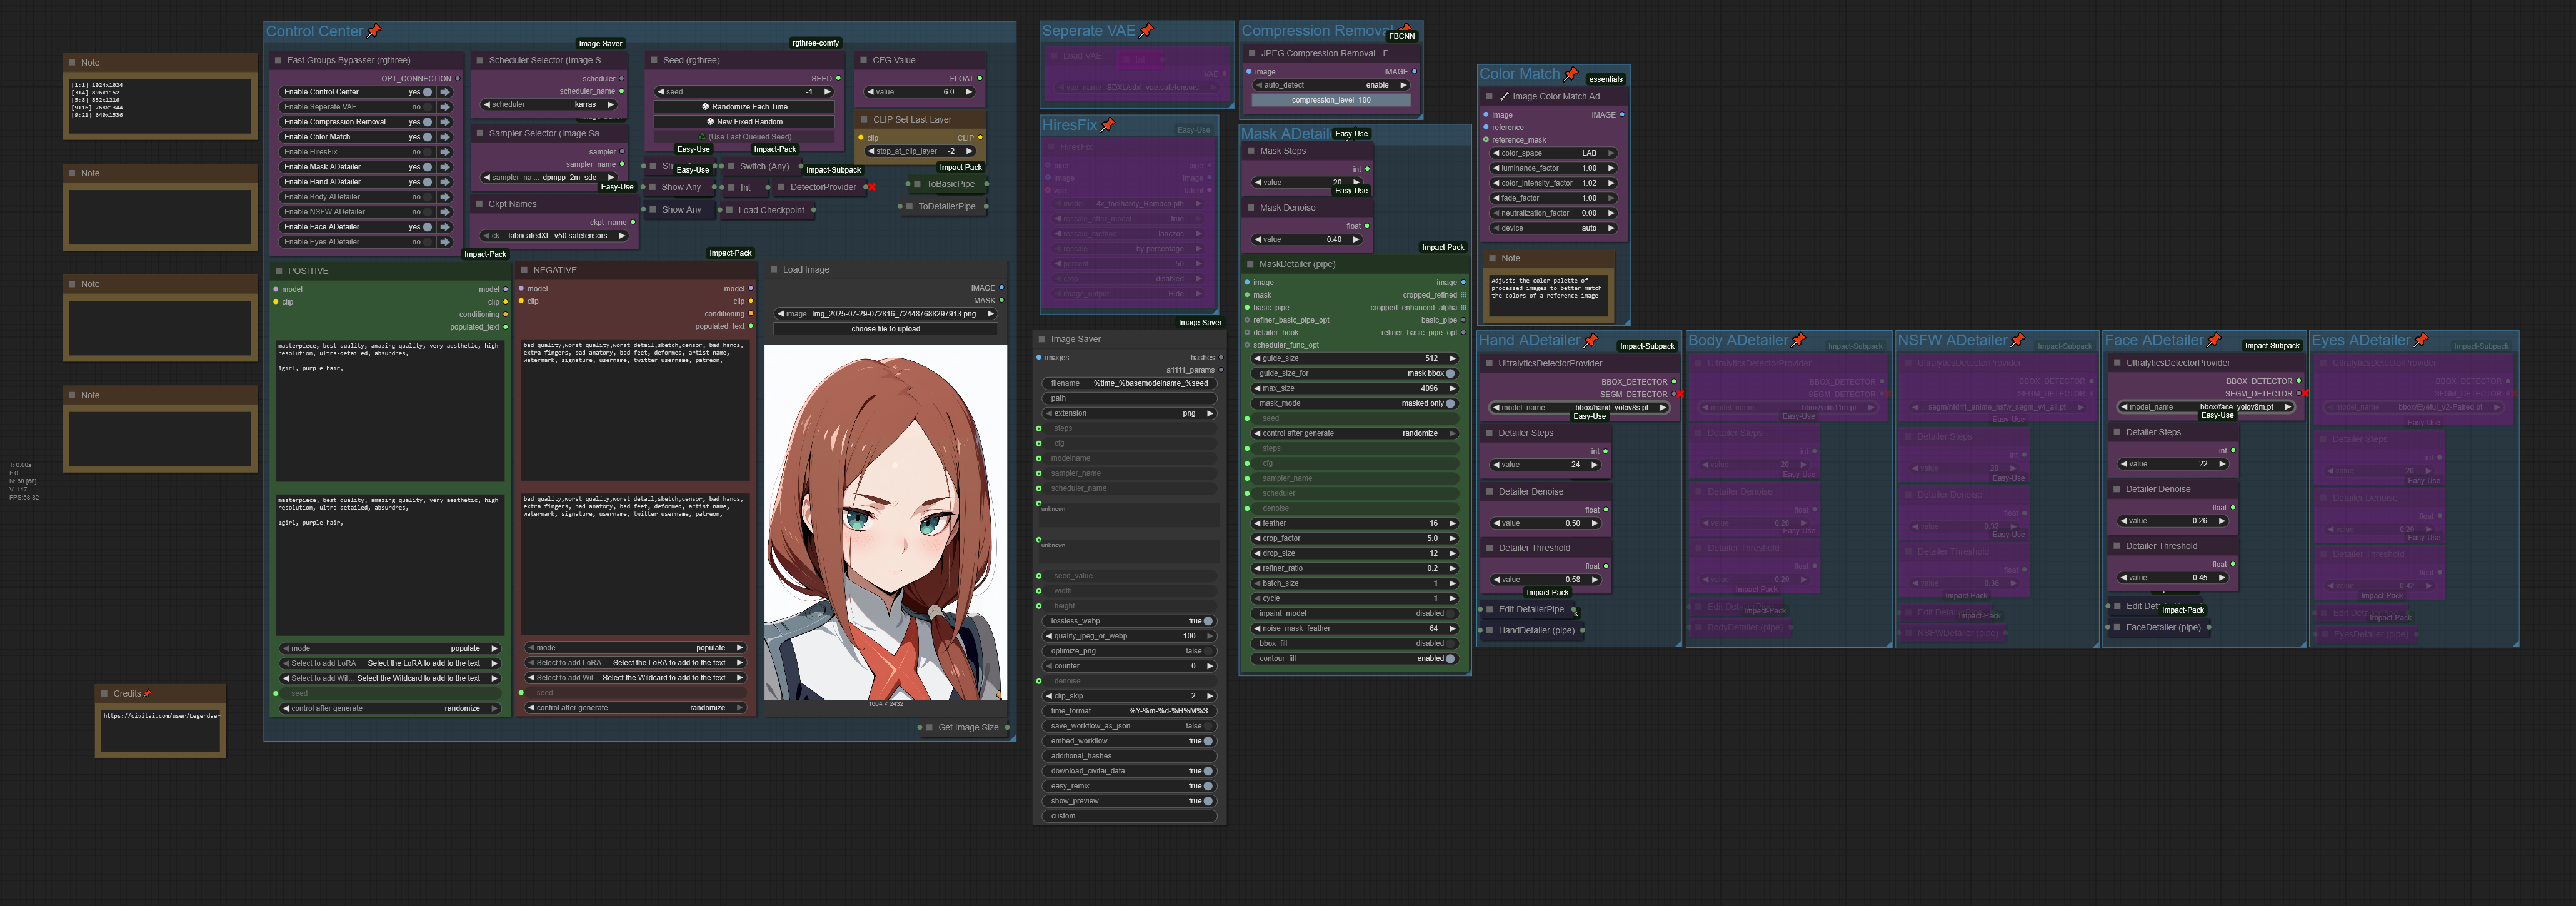Click the Credits note URL text box
Viewport: 2576px width, 906px height.
pyautogui.click(x=160, y=730)
